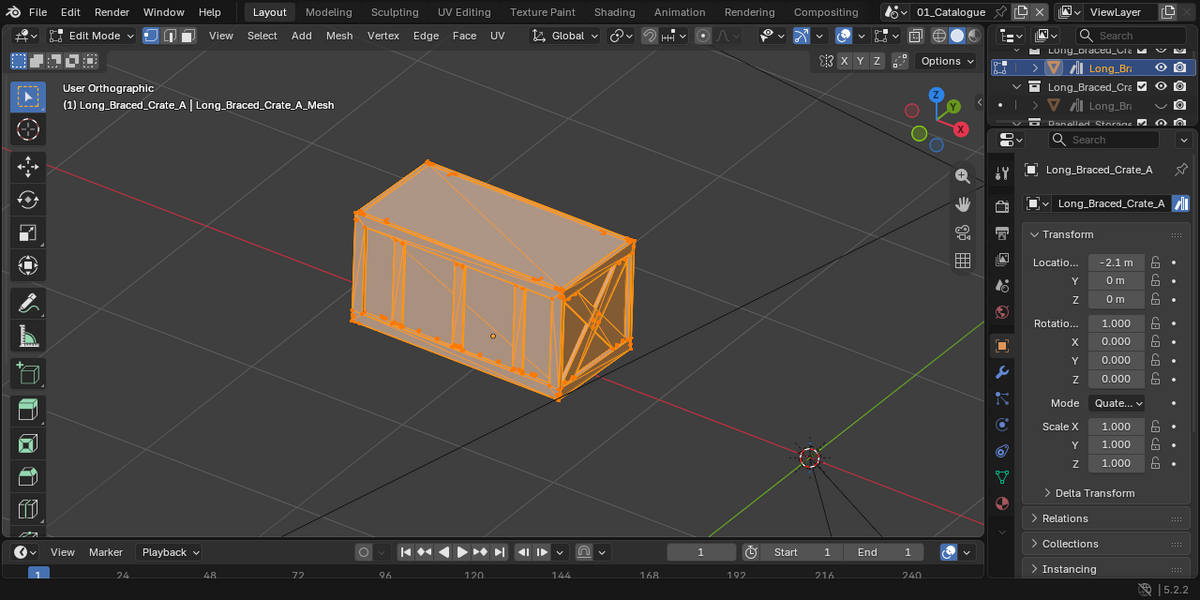Screen dimensions: 1200x600
Task: Activate the Extrude Region tool
Action: 28,410
